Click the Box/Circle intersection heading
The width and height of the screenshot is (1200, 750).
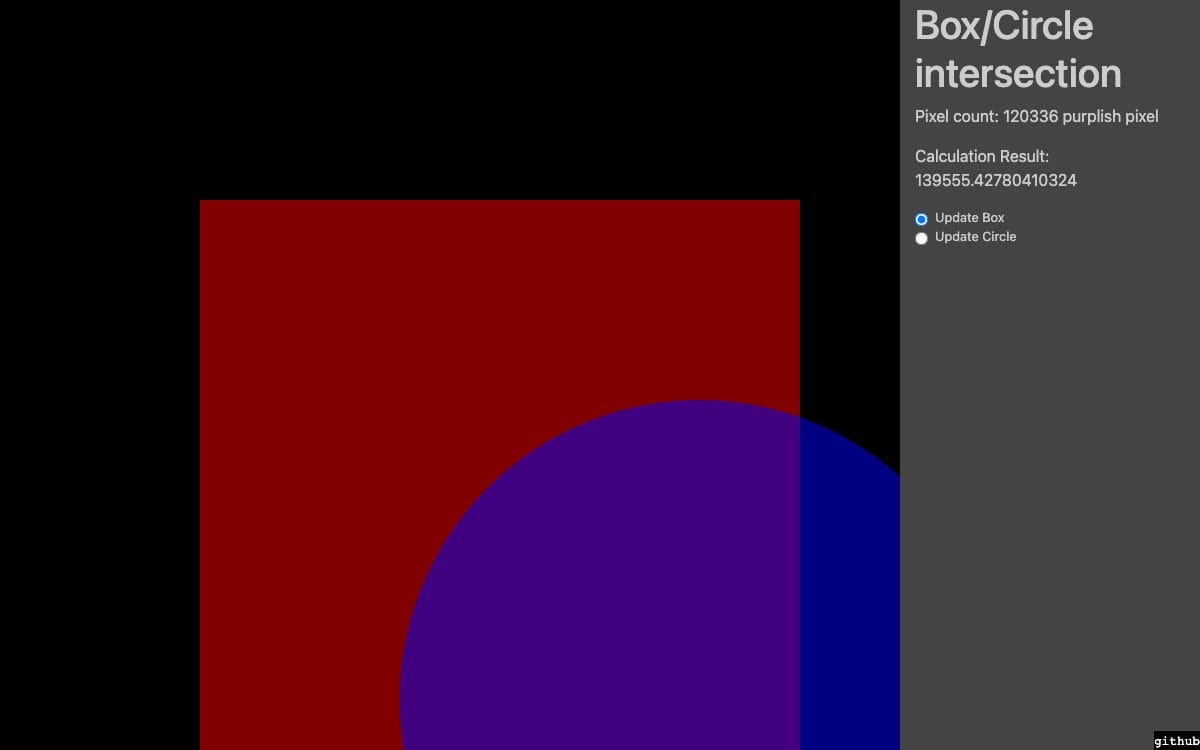pos(1018,49)
